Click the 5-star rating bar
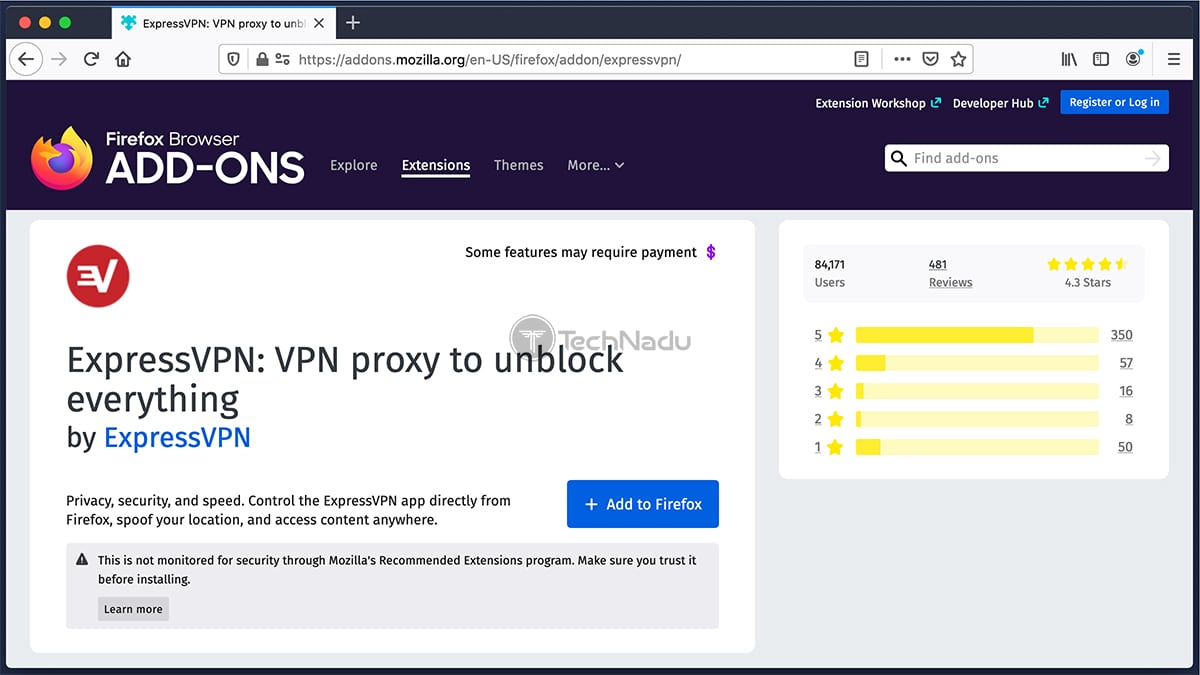The image size is (1200, 675). point(977,335)
